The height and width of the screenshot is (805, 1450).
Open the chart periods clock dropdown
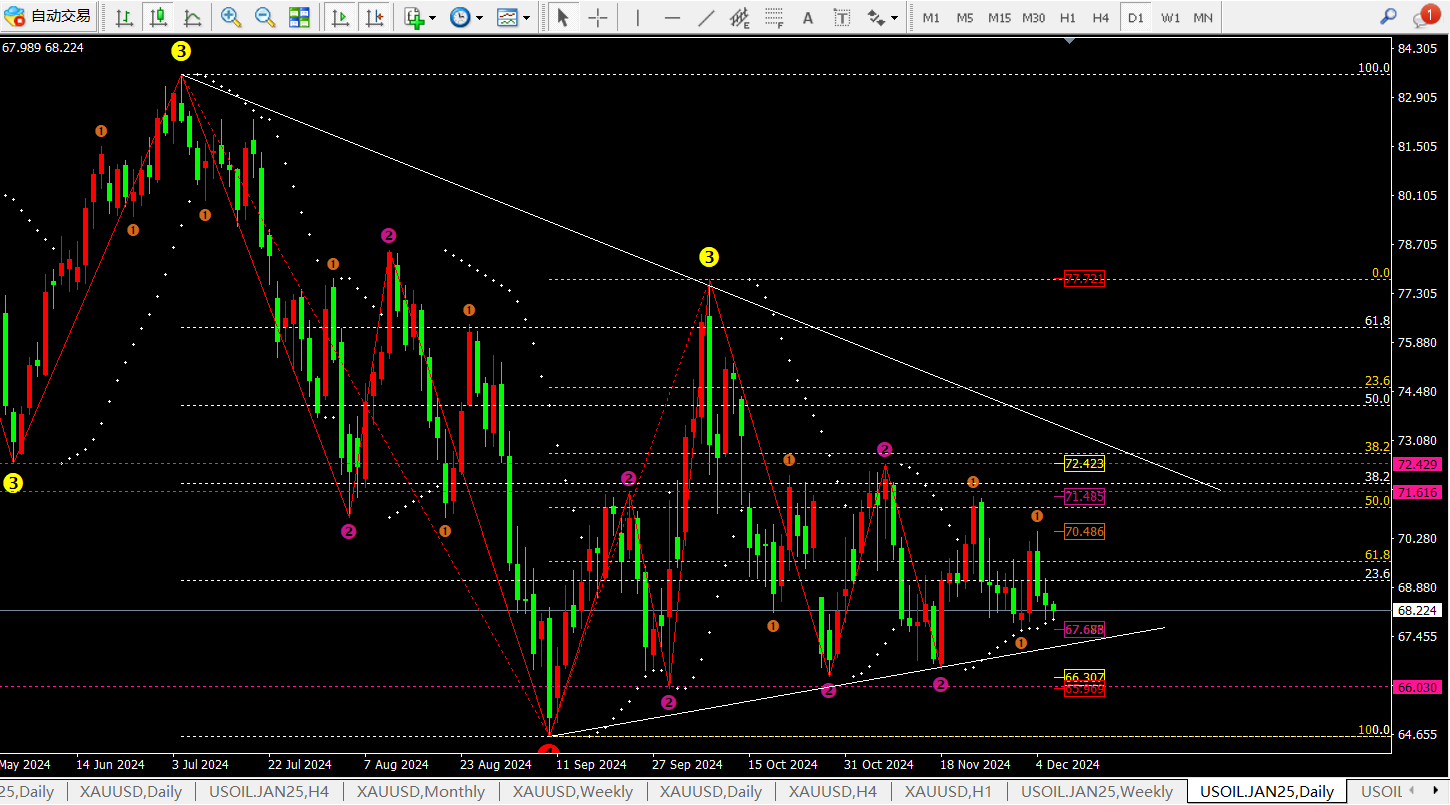point(466,17)
